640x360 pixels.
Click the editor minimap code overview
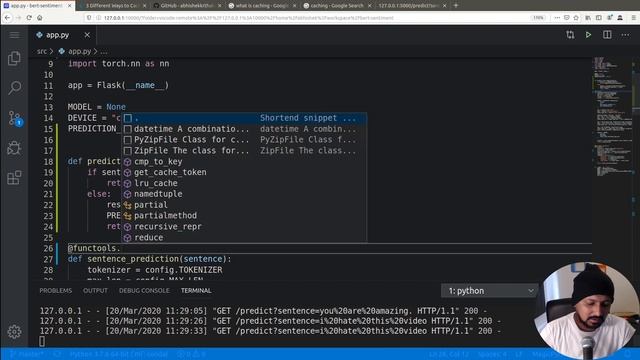pyautogui.click(x=611, y=117)
